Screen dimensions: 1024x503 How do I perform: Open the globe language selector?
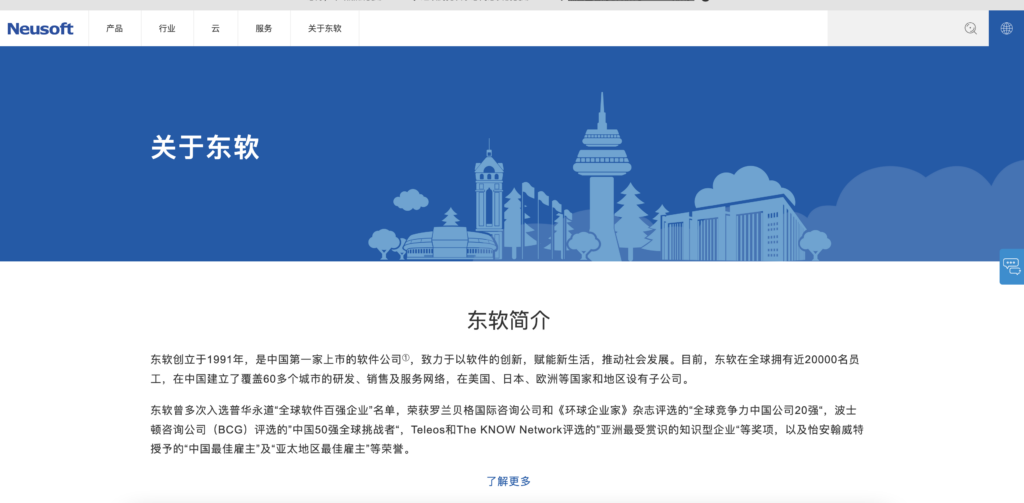coord(1006,28)
